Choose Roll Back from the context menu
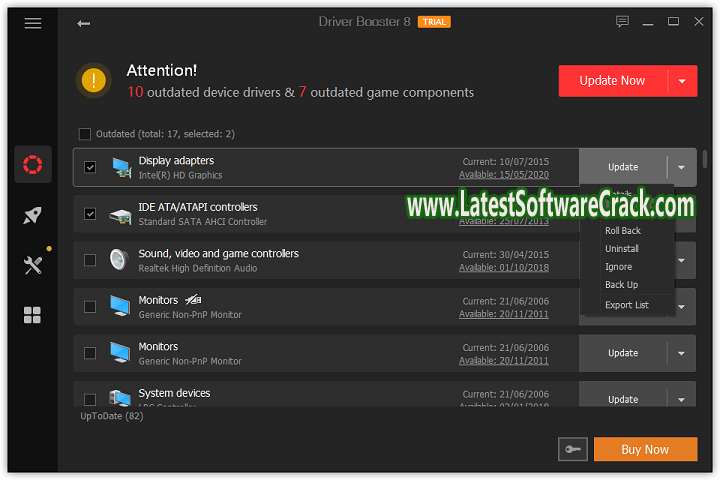Screen dimensions: 720x480 tap(623, 231)
